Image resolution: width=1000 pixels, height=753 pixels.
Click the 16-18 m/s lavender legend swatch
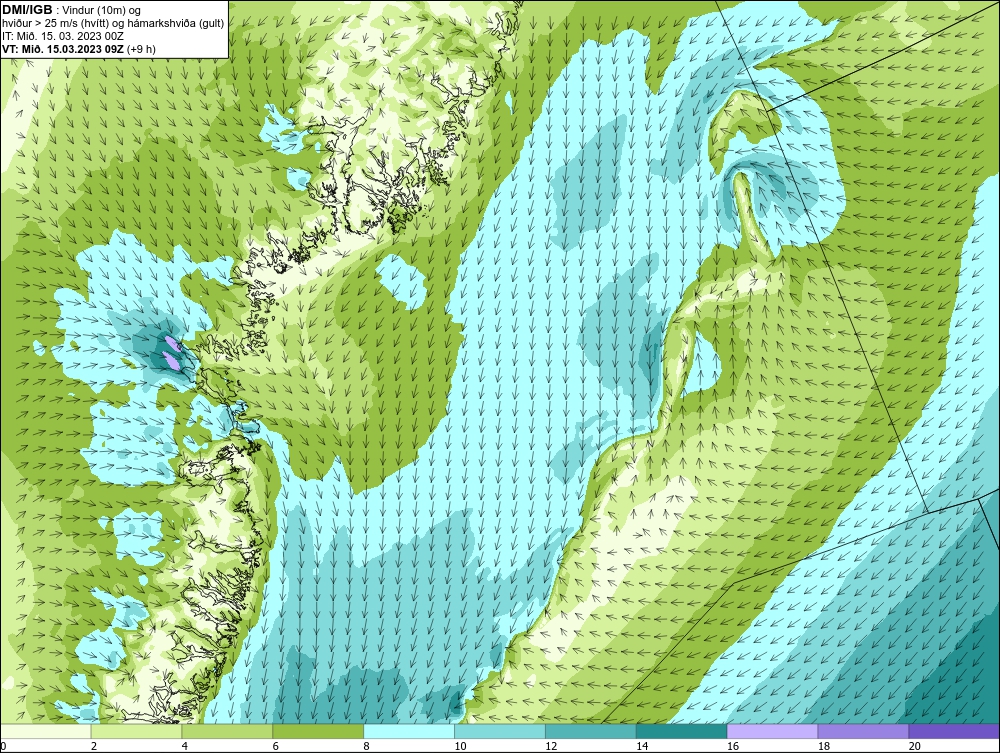[x=772, y=731]
